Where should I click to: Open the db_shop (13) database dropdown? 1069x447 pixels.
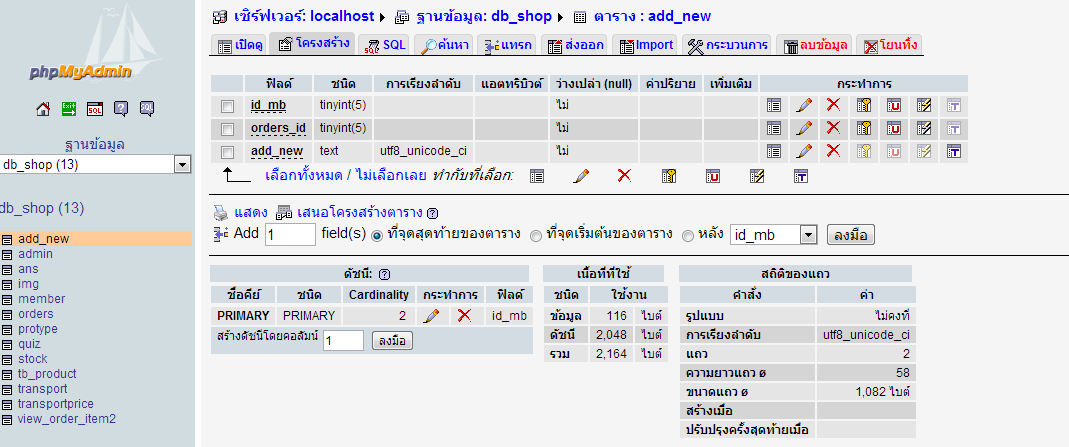pos(95,164)
